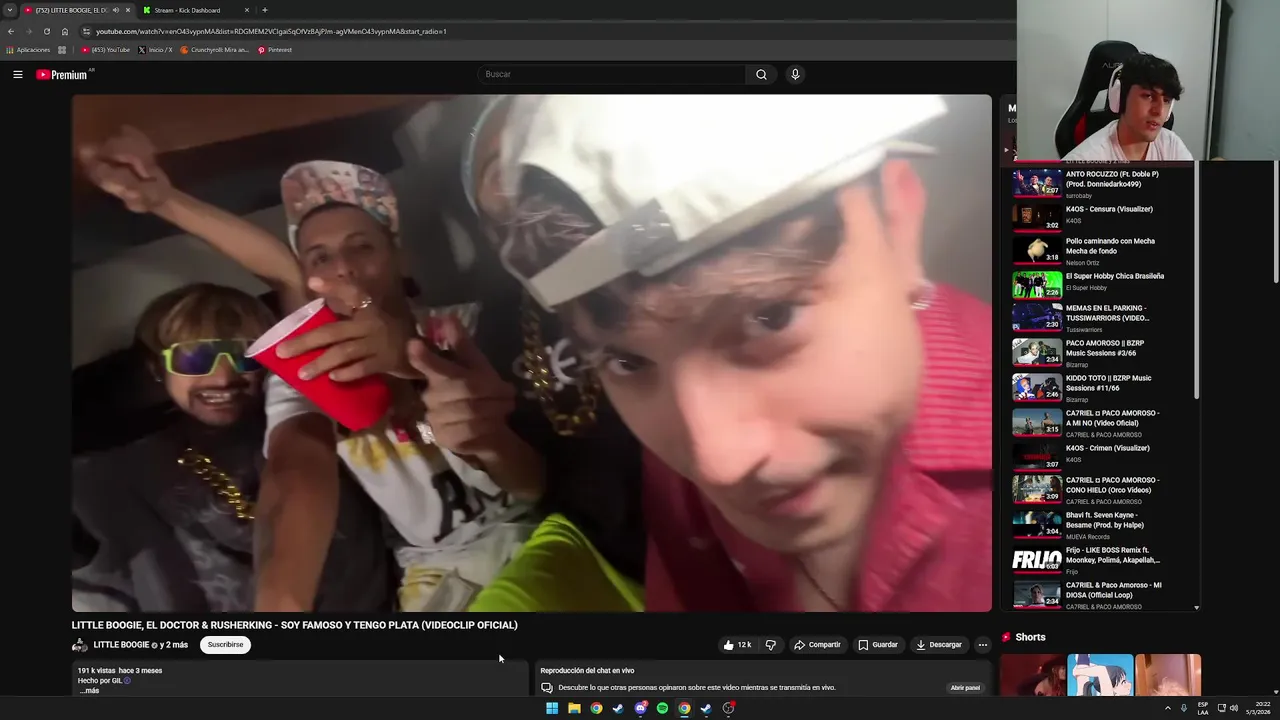Mute the tab via speaker icon
Viewport: 1280px width, 720px height.
116,10
